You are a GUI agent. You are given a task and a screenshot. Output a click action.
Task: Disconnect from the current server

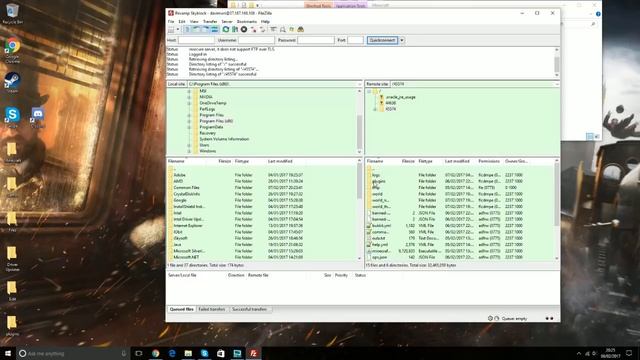click(x=253, y=29)
